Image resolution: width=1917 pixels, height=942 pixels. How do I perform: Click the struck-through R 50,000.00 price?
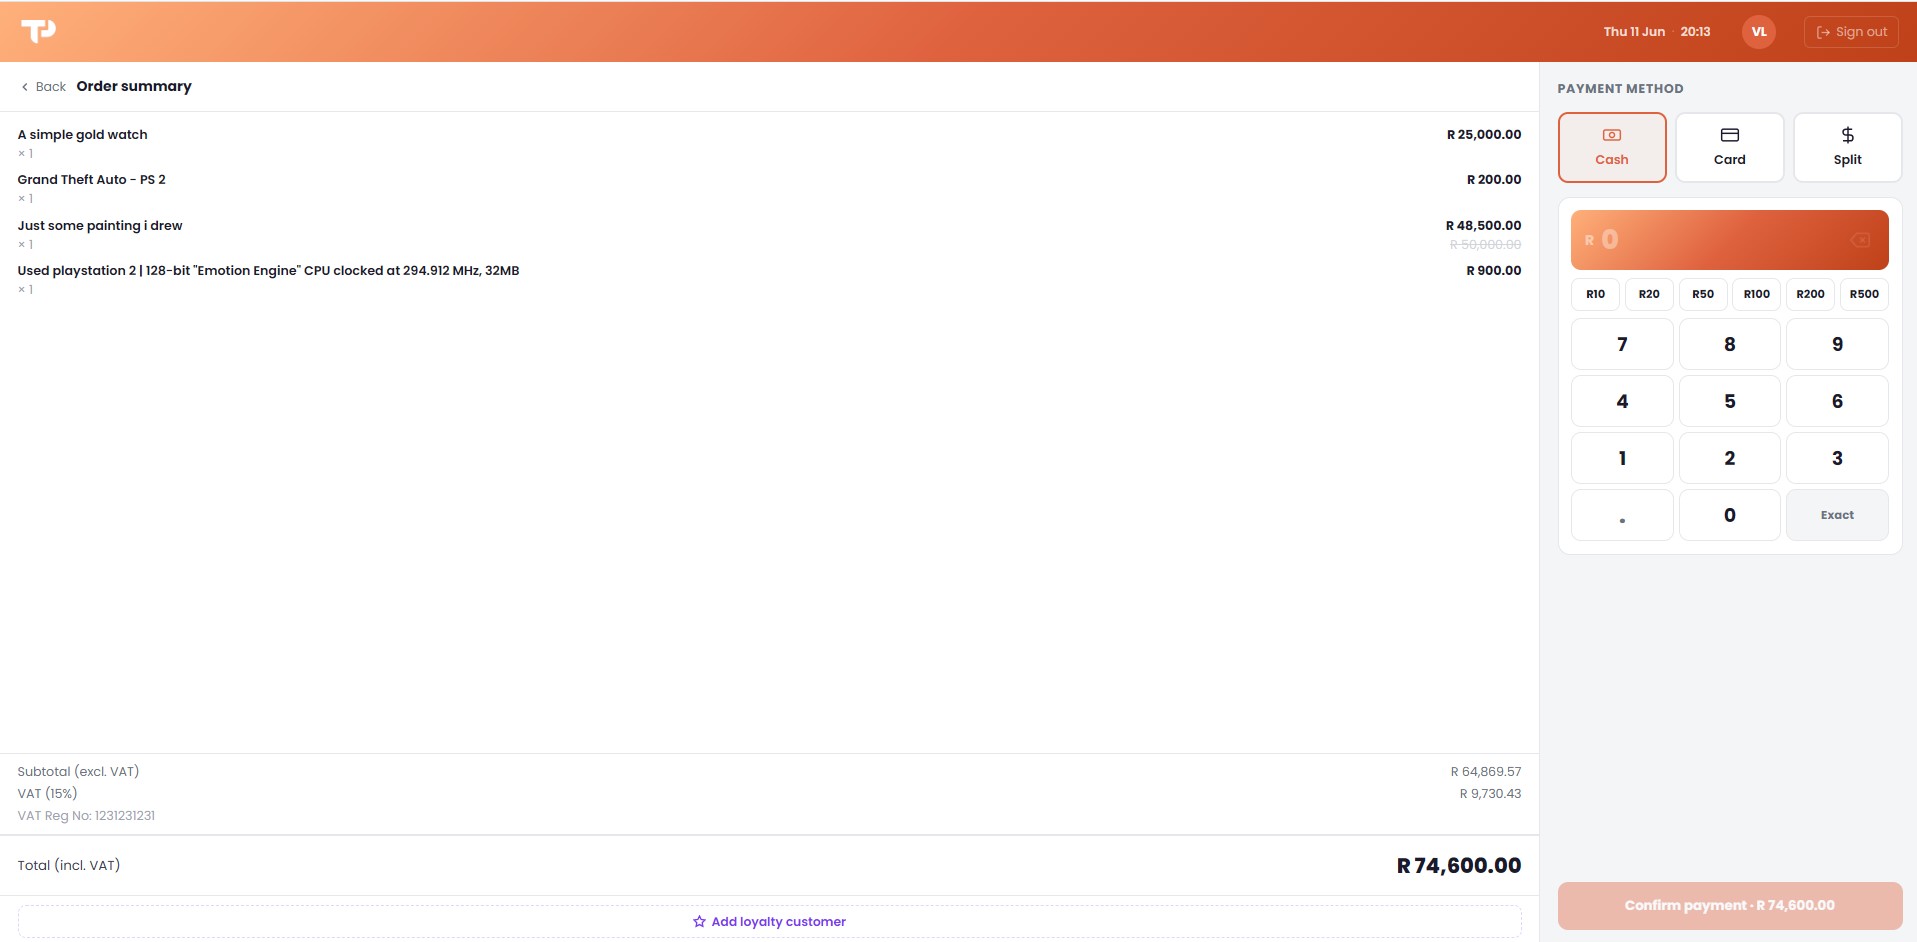1486,245
